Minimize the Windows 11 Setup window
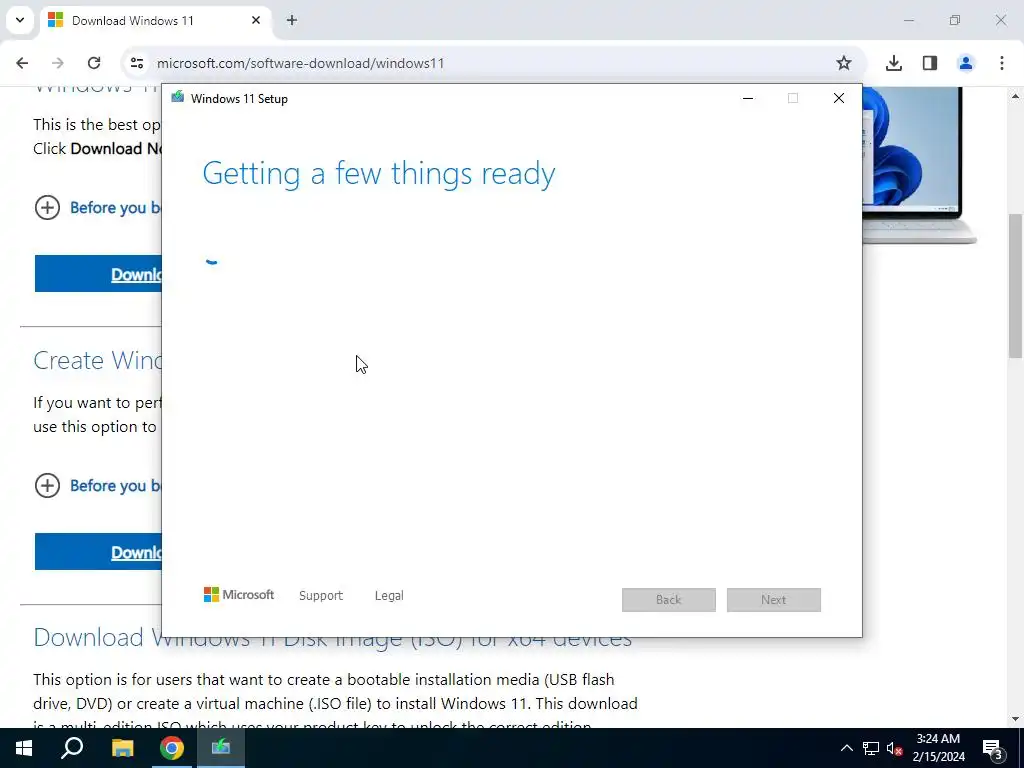 pyautogui.click(x=748, y=98)
